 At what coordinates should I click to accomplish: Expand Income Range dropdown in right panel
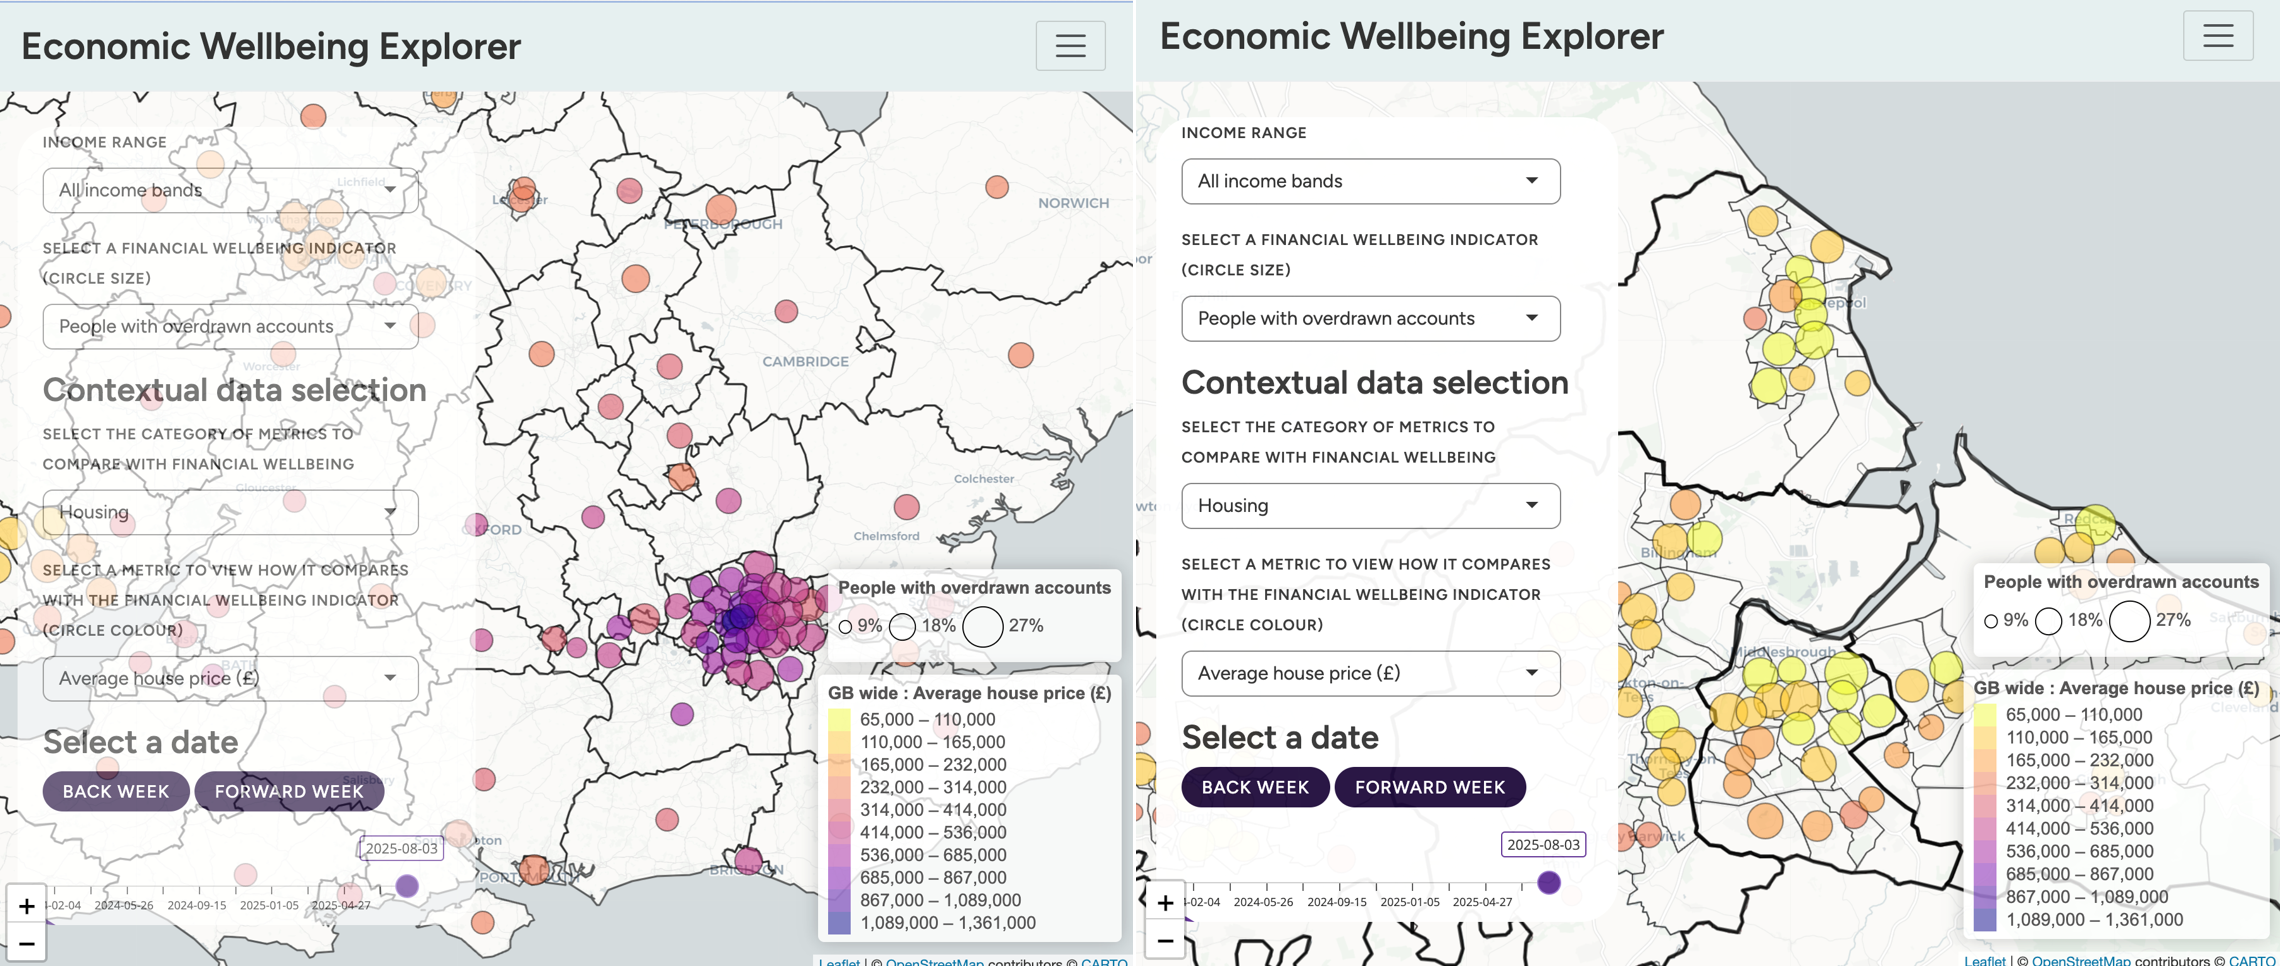click(x=1370, y=181)
